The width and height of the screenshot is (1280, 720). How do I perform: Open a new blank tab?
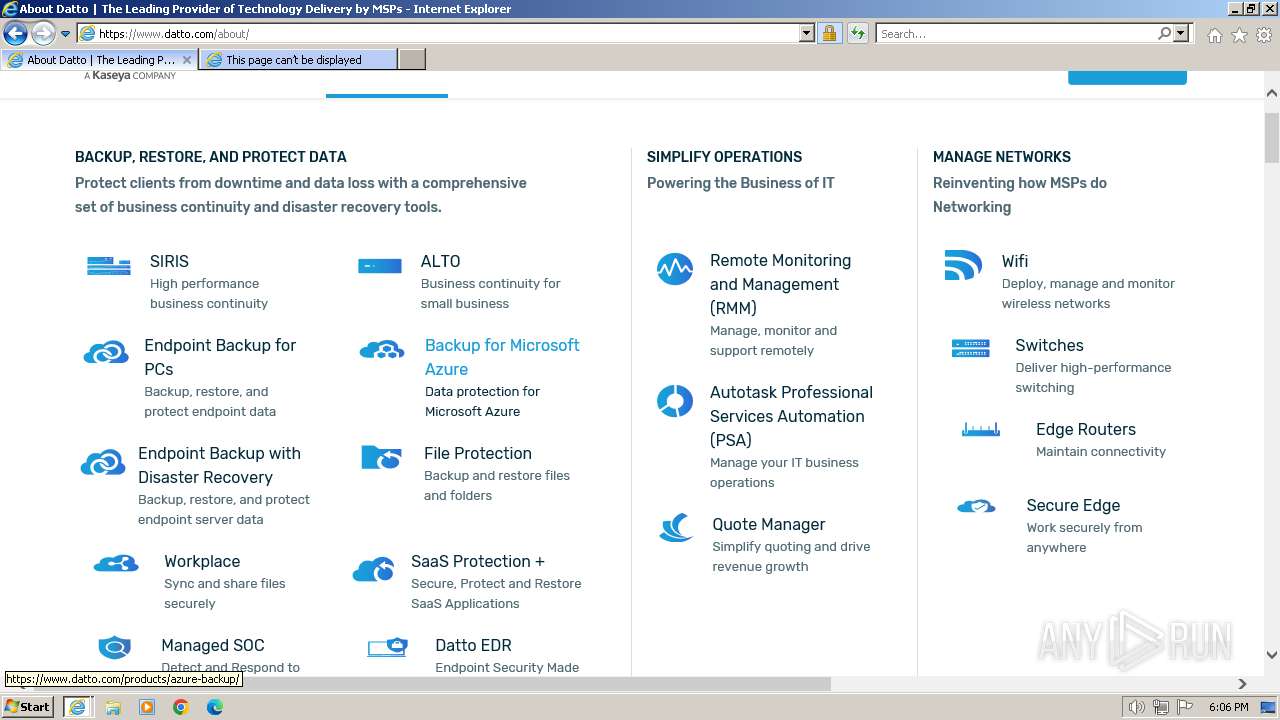[412, 60]
